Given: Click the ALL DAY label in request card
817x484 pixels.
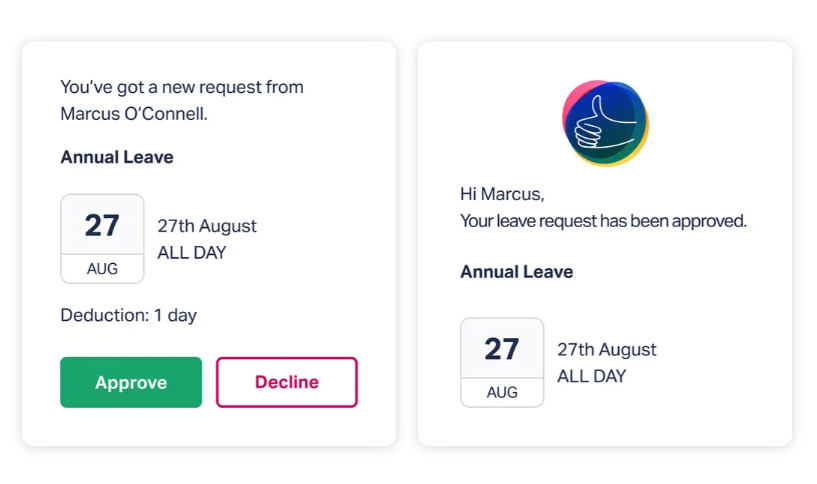Looking at the screenshot, I should point(192,253).
